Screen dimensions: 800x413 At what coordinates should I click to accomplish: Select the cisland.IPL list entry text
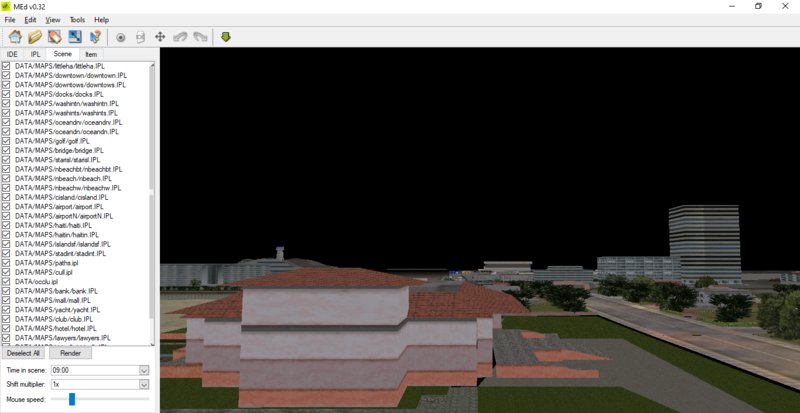61,197
